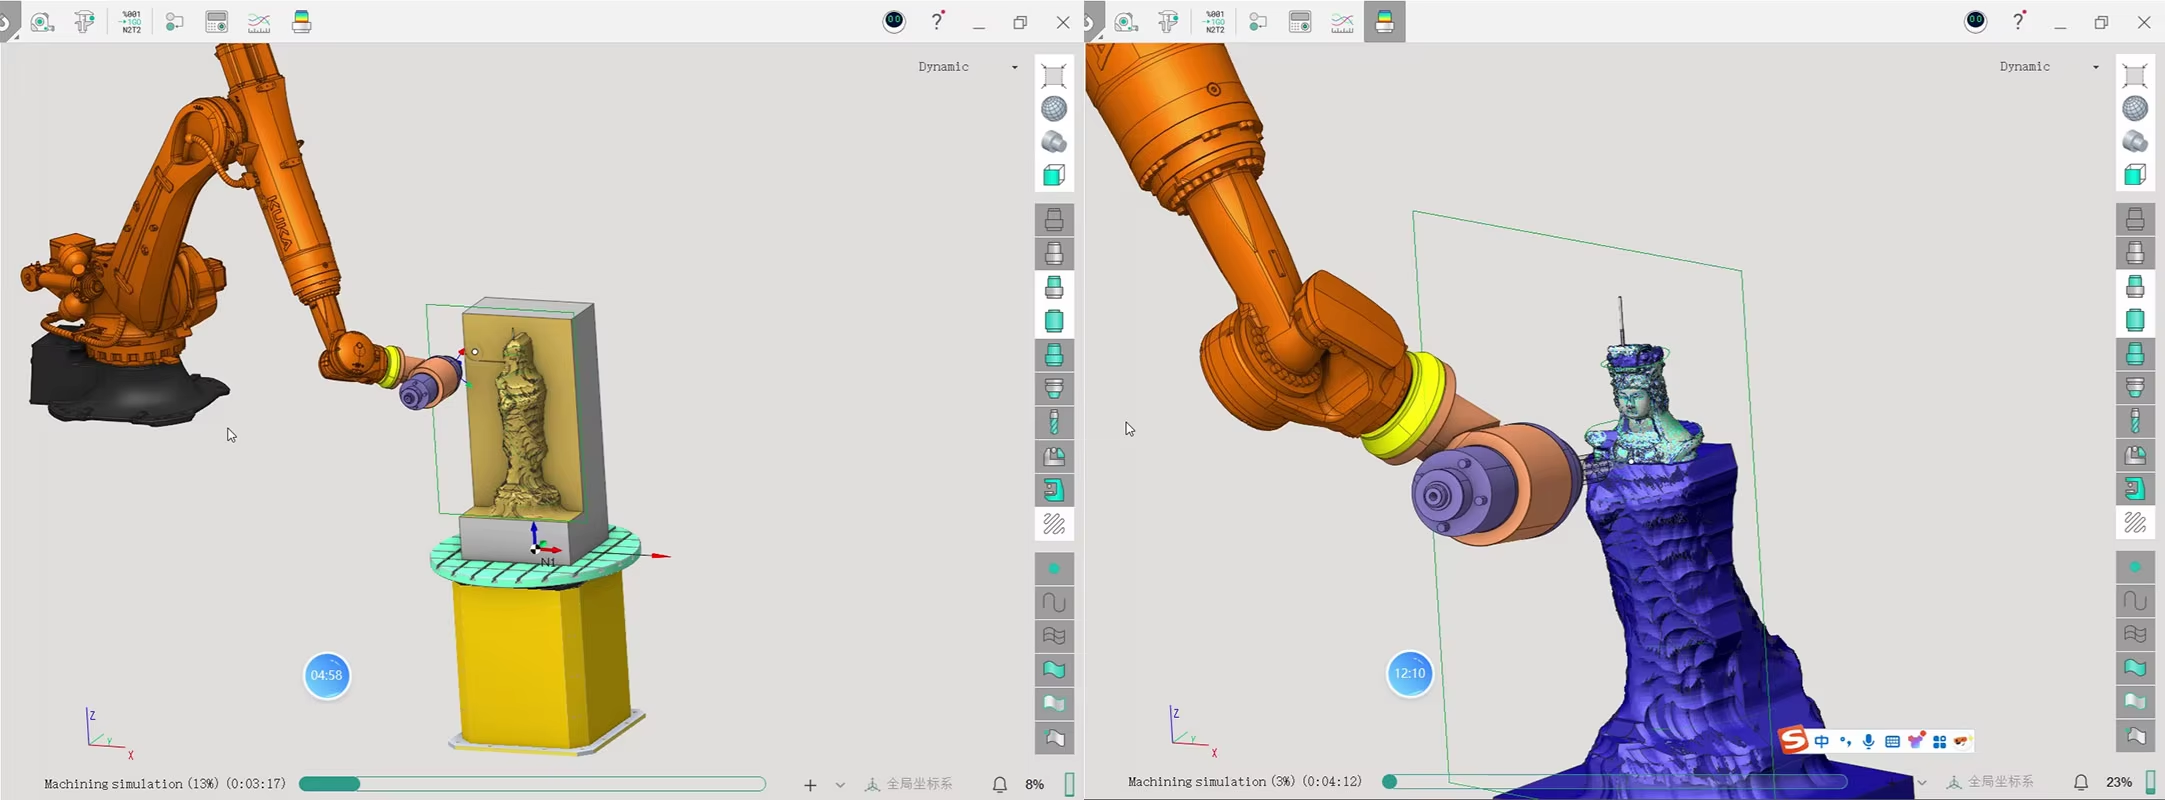Click the 全局坐标系 coordinate system button in left window
2165x800 pixels.
(x=909, y=784)
